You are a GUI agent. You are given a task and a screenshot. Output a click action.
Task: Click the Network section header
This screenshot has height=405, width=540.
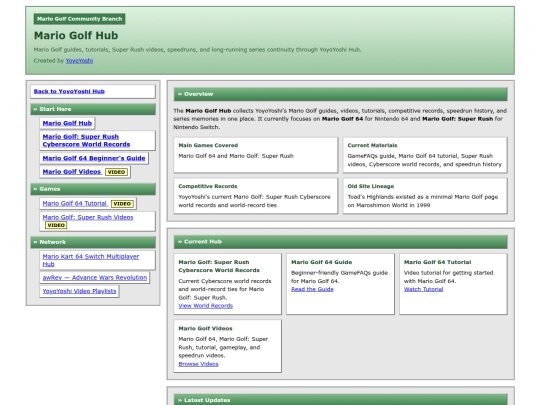[93, 242]
